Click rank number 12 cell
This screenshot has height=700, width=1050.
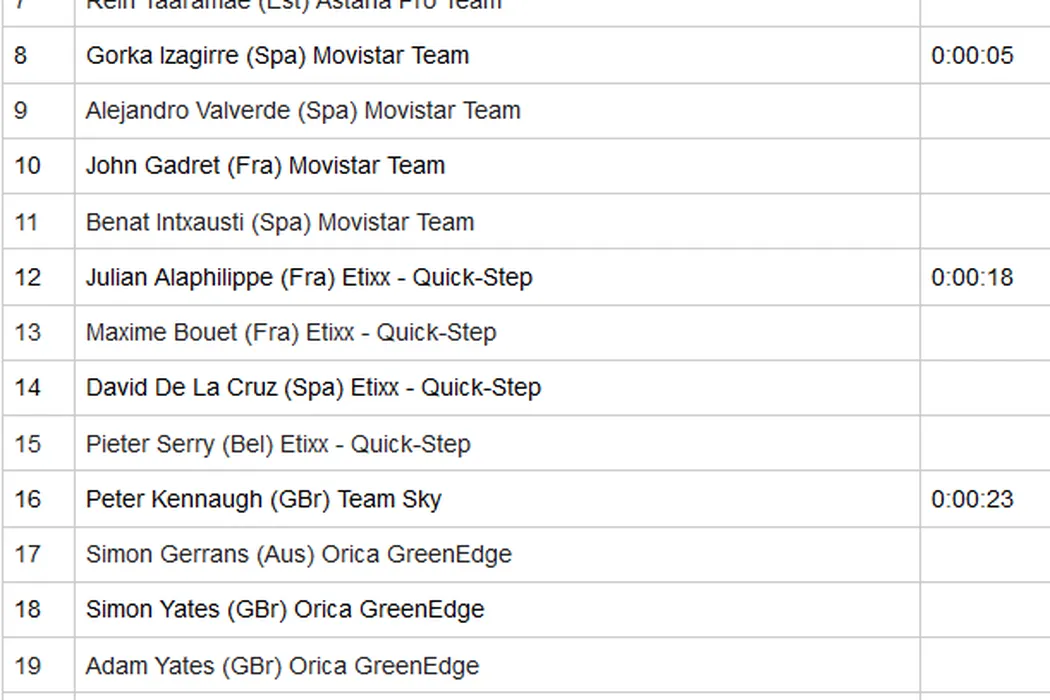click(x=28, y=277)
